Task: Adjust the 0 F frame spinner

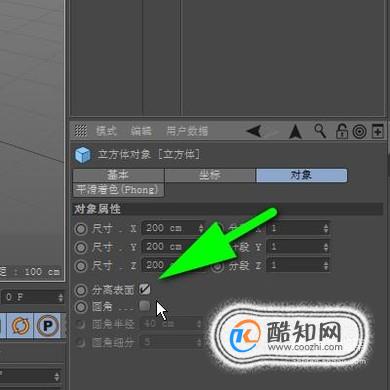Action: coord(60,297)
